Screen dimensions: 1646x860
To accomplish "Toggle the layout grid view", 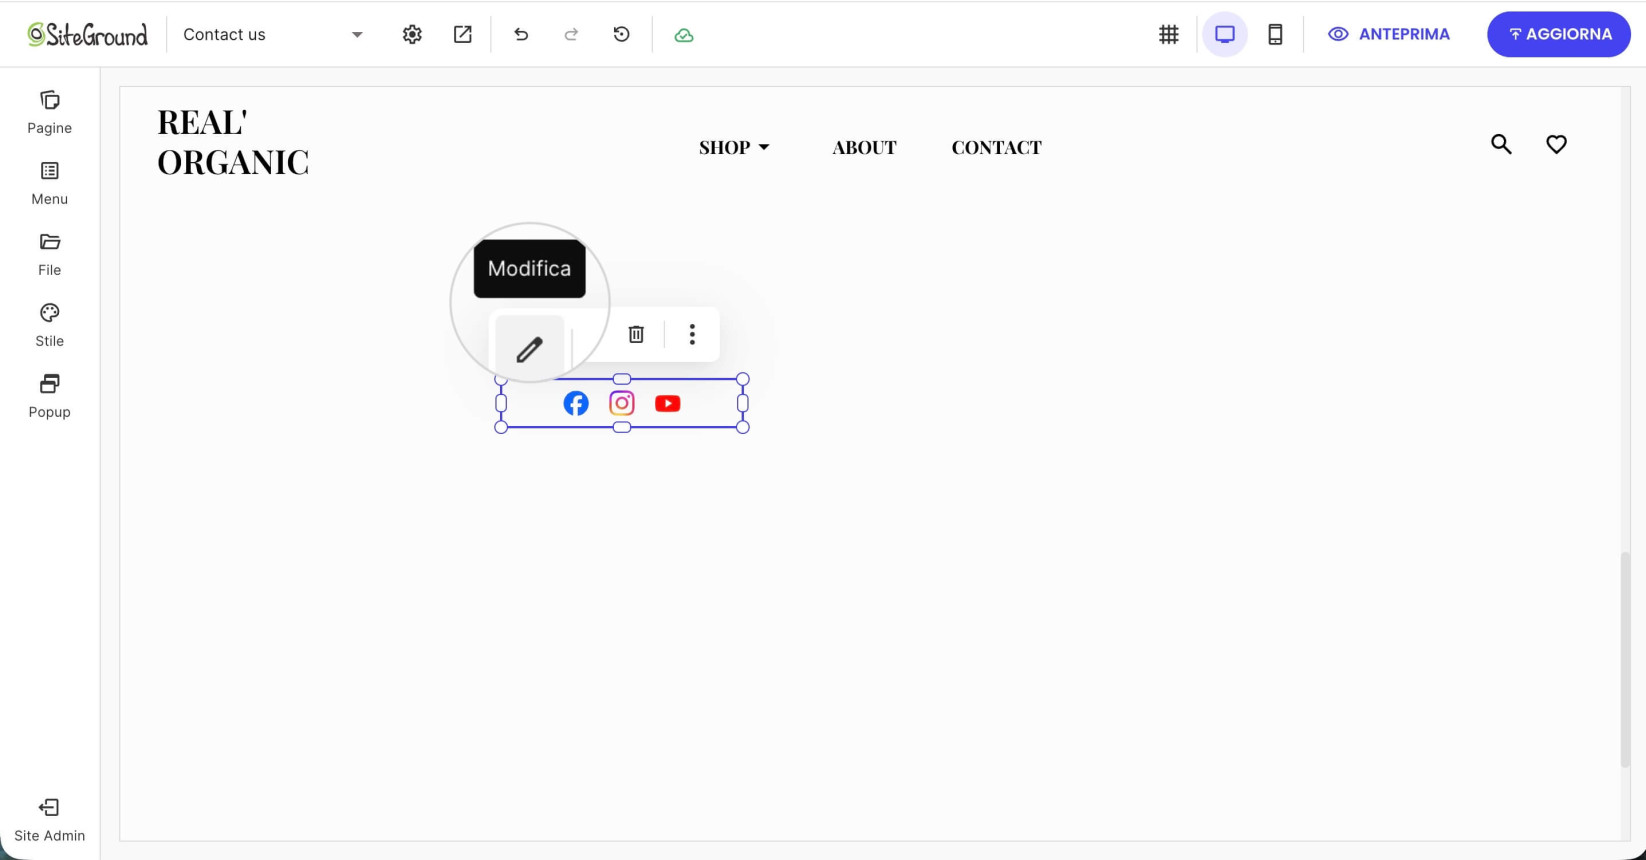I will tap(1168, 34).
